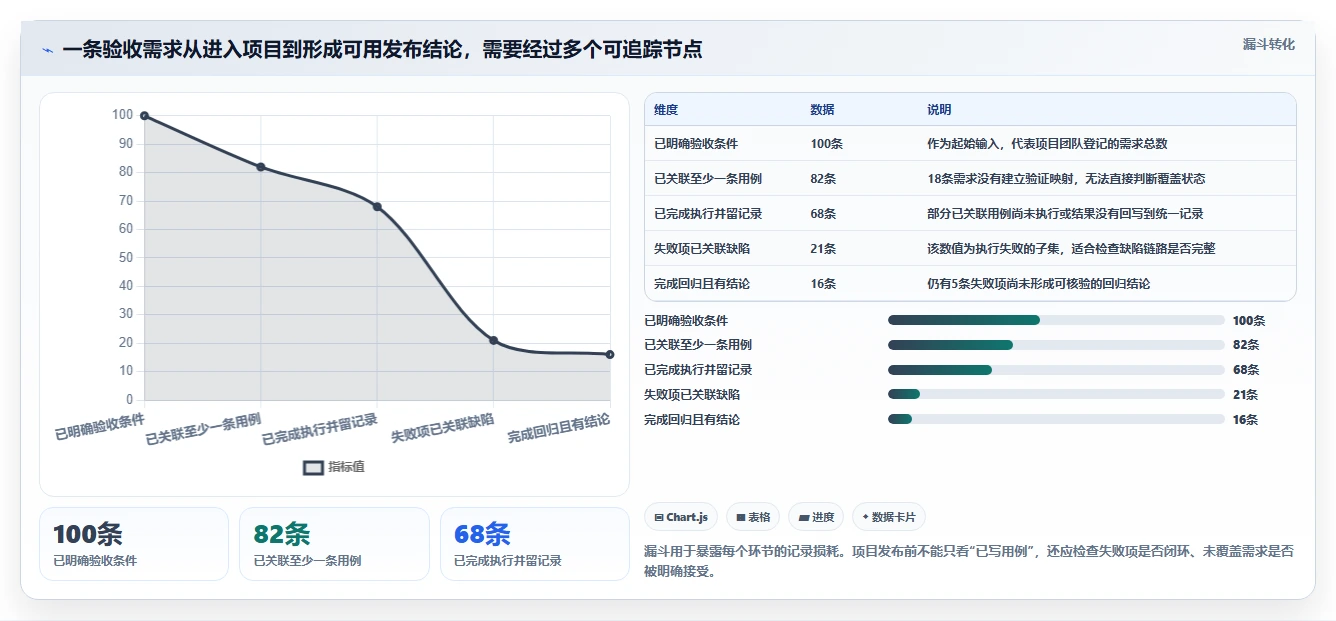Open the 100条 已明确验收条件 stat card
1336x621 pixels.
(134, 544)
